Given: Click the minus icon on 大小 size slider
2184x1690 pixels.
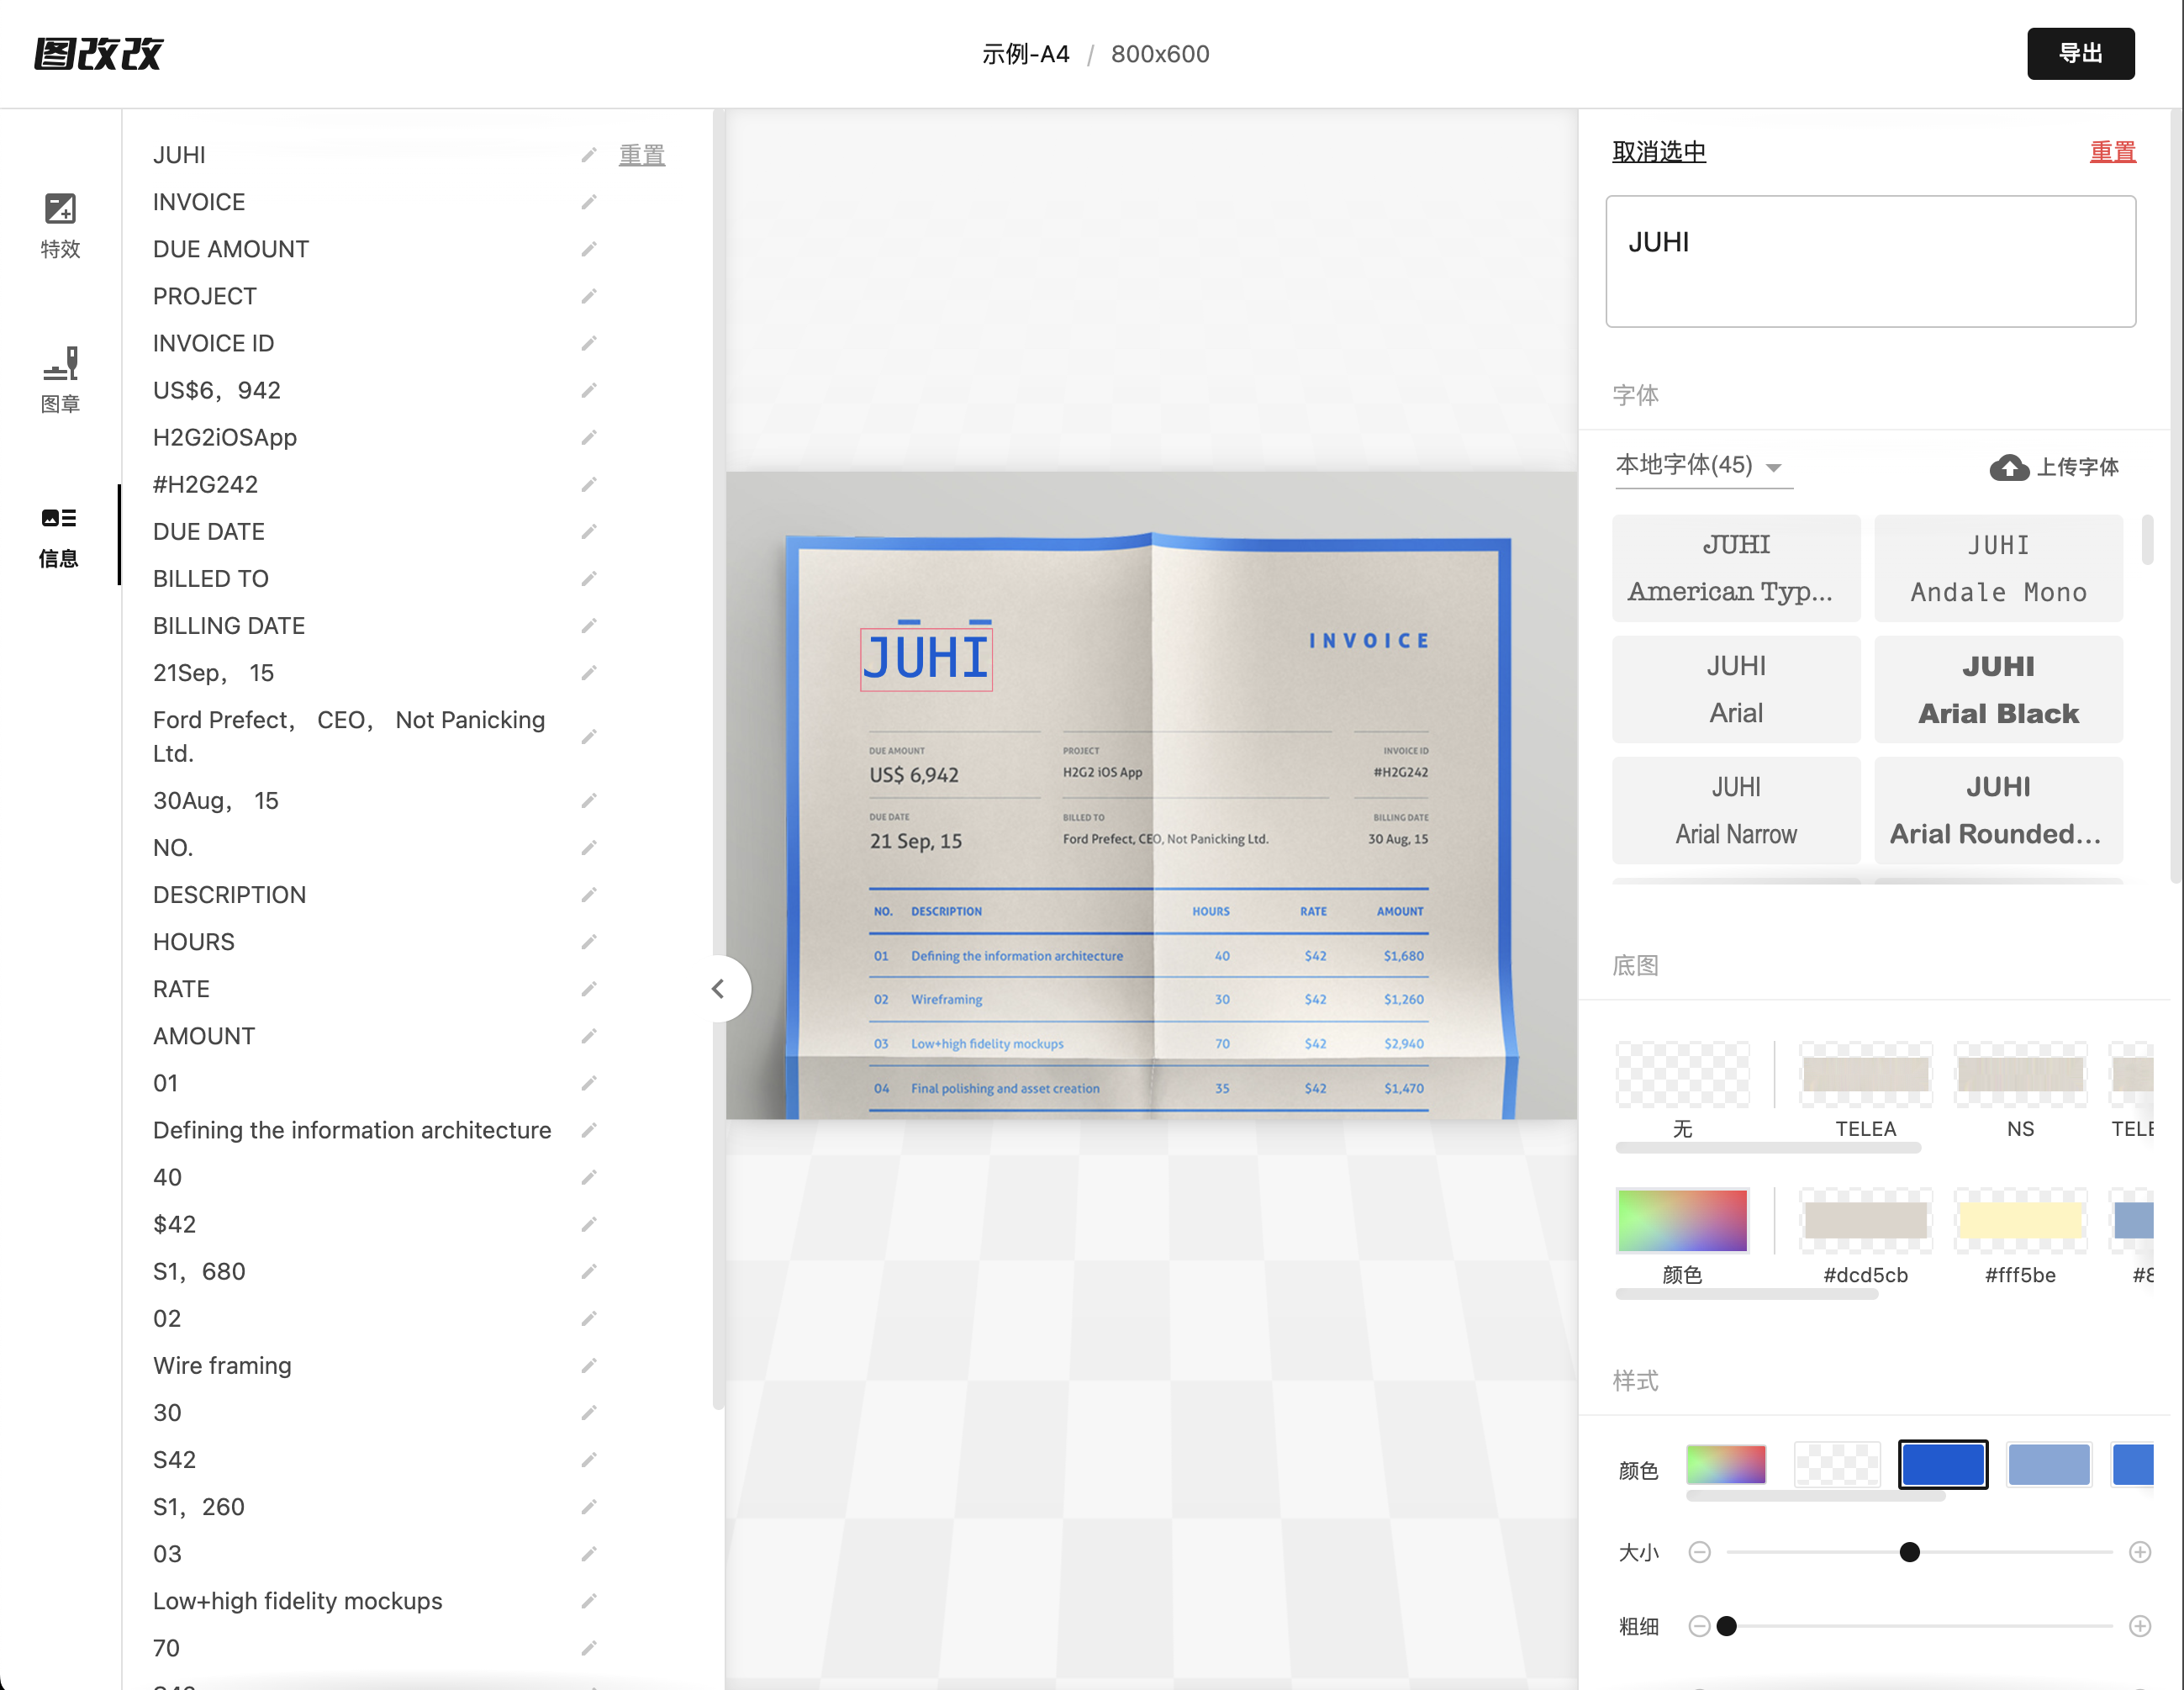Looking at the screenshot, I should pyautogui.click(x=1699, y=1552).
